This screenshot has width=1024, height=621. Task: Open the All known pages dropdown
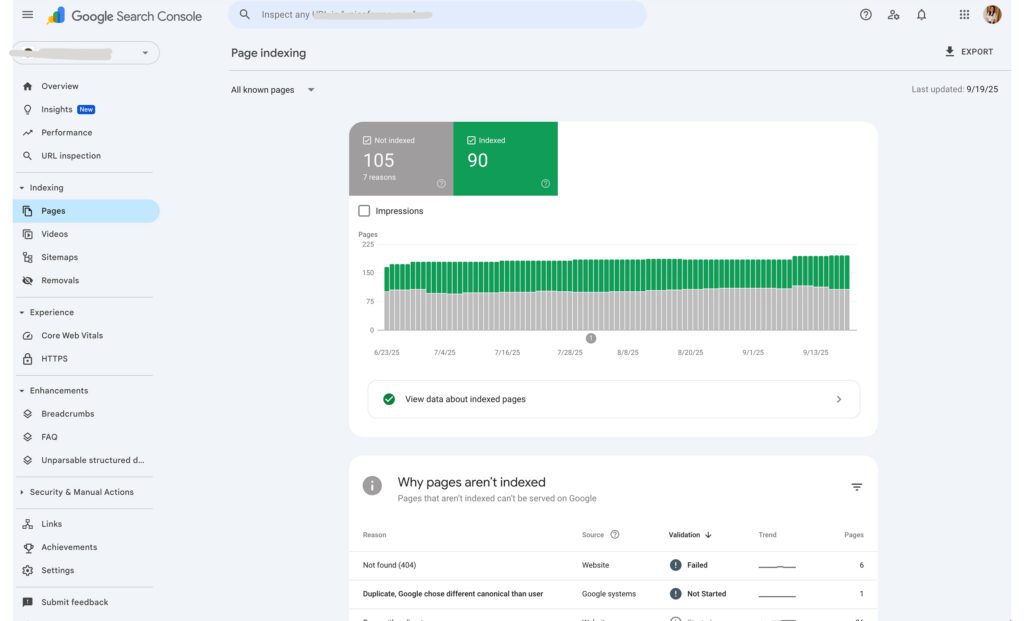(x=272, y=90)
